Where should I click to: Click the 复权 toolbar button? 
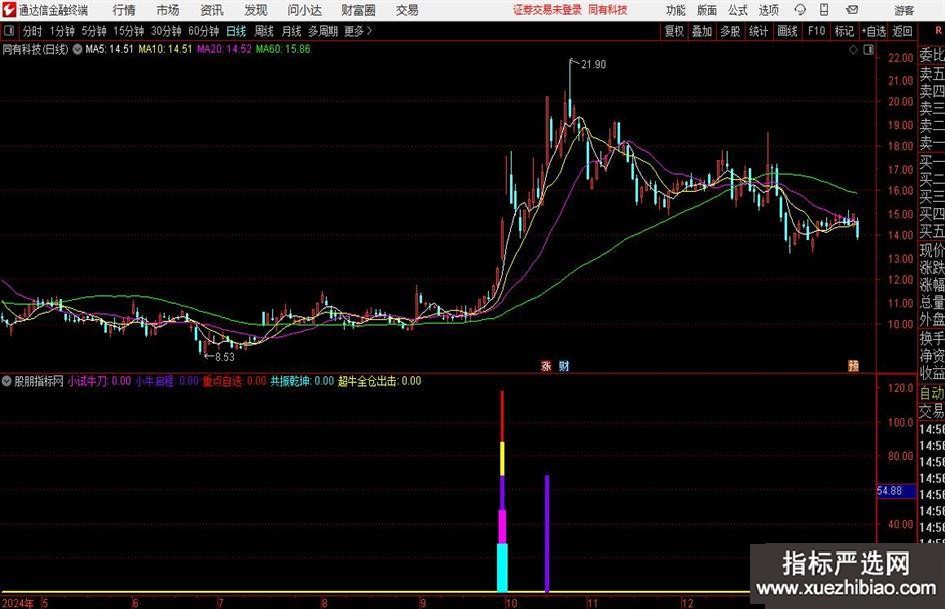click(674, 31)
